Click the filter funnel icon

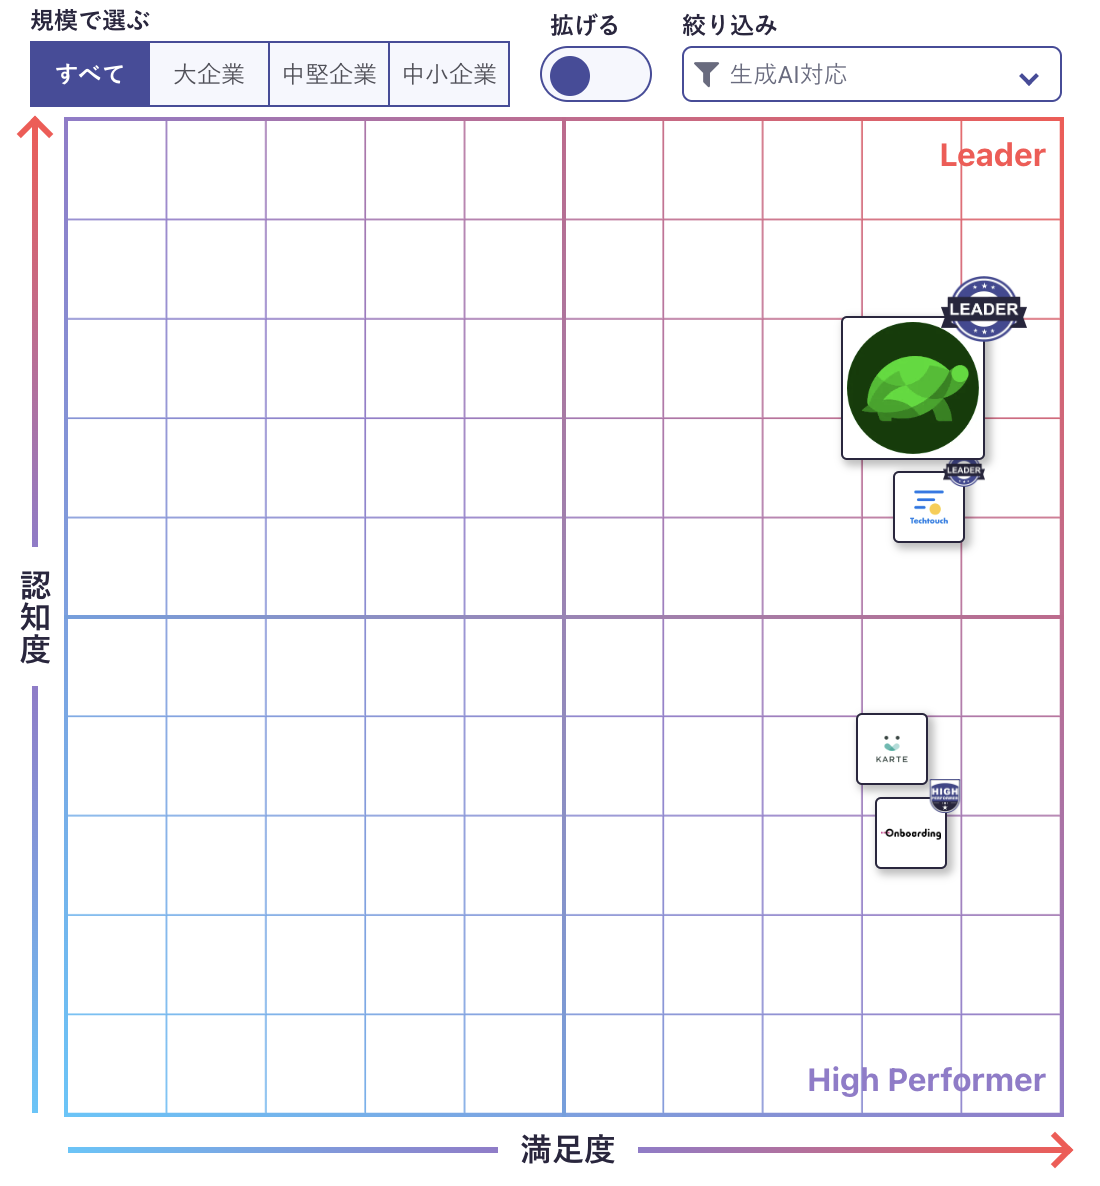point(706,74)
